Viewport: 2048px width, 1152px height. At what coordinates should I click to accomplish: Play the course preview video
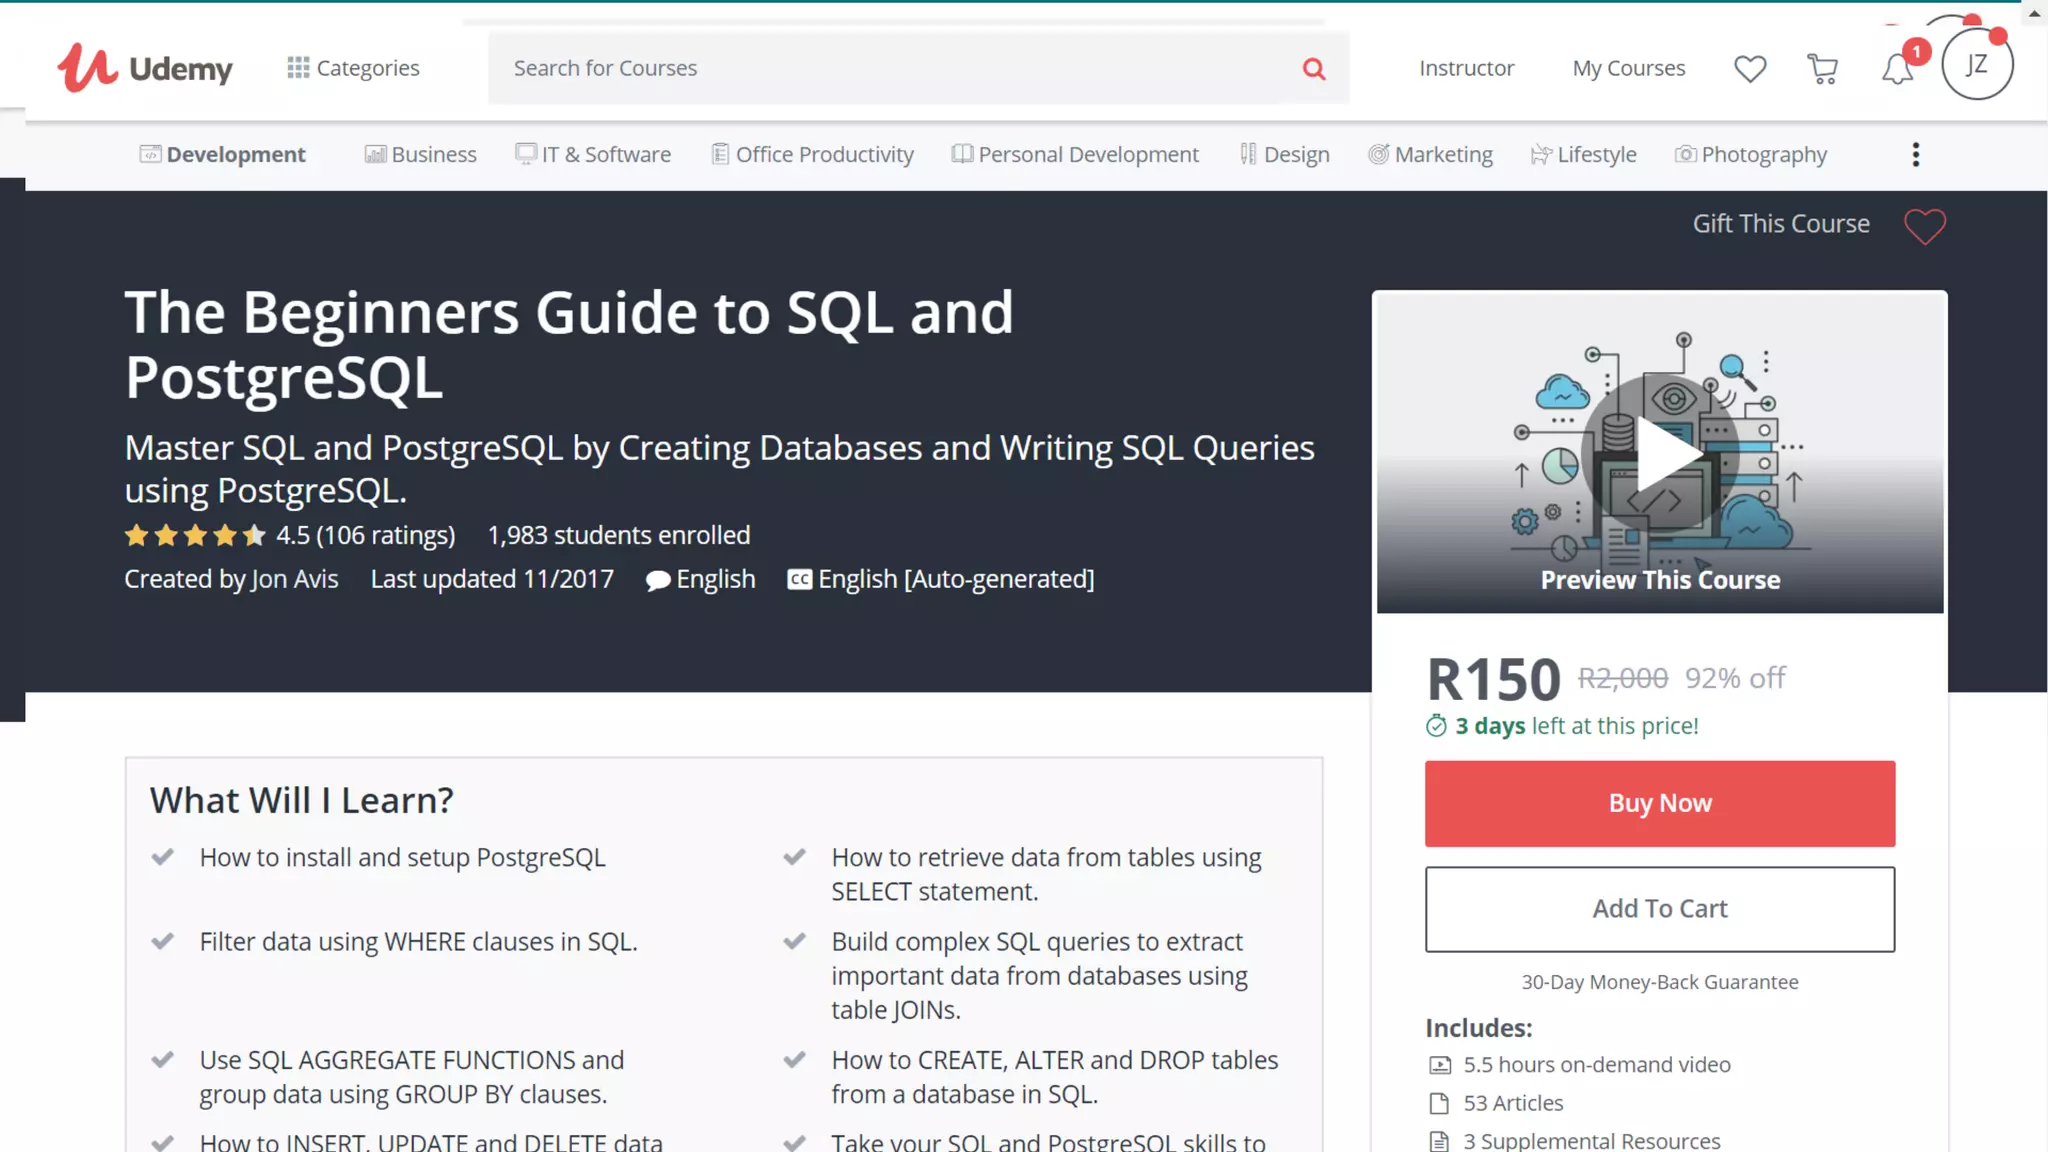(1660, 453)
